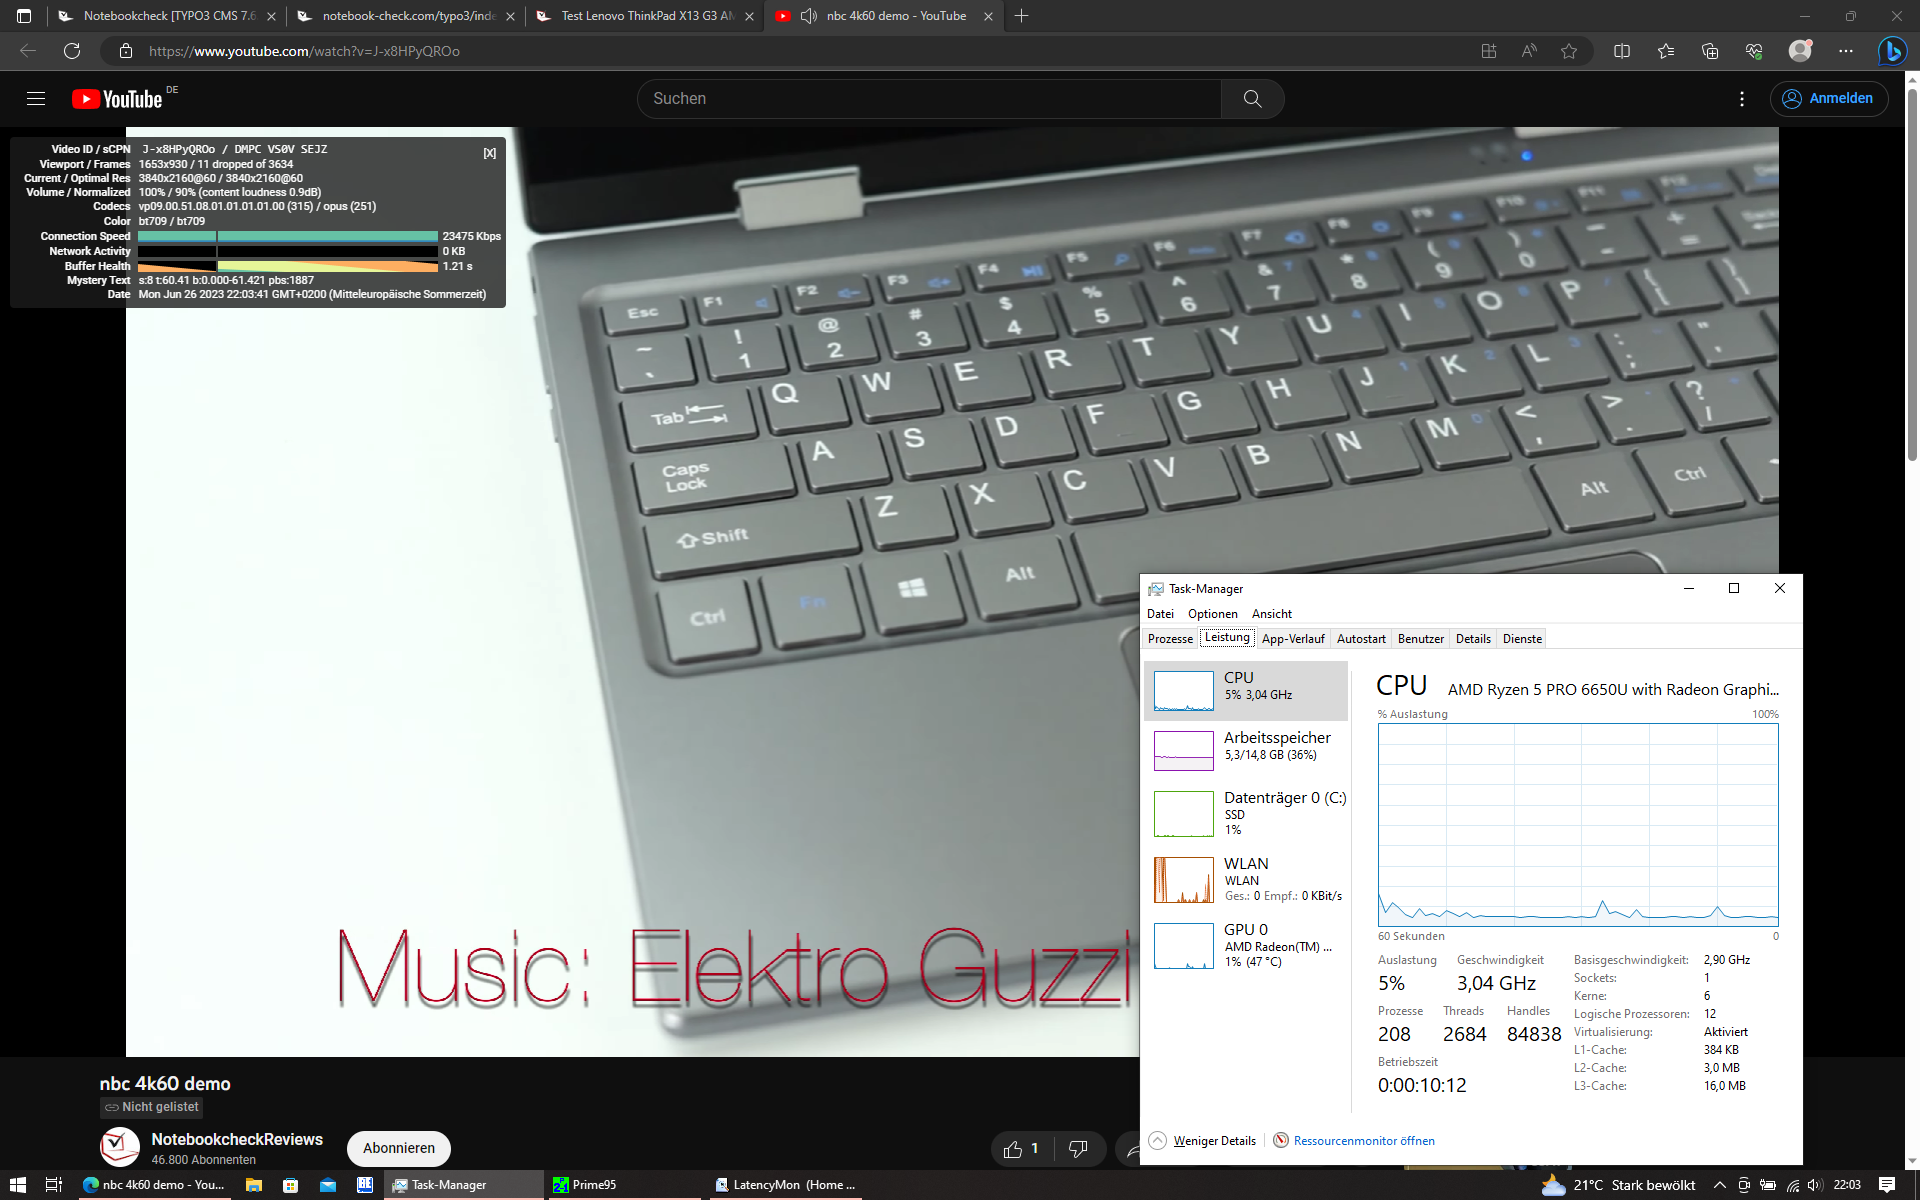The height and width of the screenshot is (1200, 1920).
Task: Open the Mail app from the taskbar
Action: click(x=328, y=1185)
